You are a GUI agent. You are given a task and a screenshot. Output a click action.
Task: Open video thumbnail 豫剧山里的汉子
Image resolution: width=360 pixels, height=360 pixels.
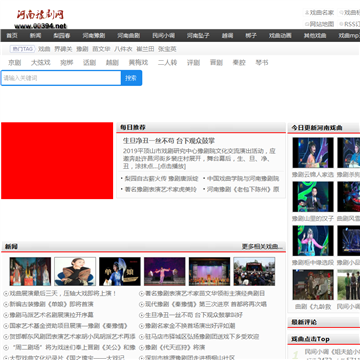click(x=313, y=197)
